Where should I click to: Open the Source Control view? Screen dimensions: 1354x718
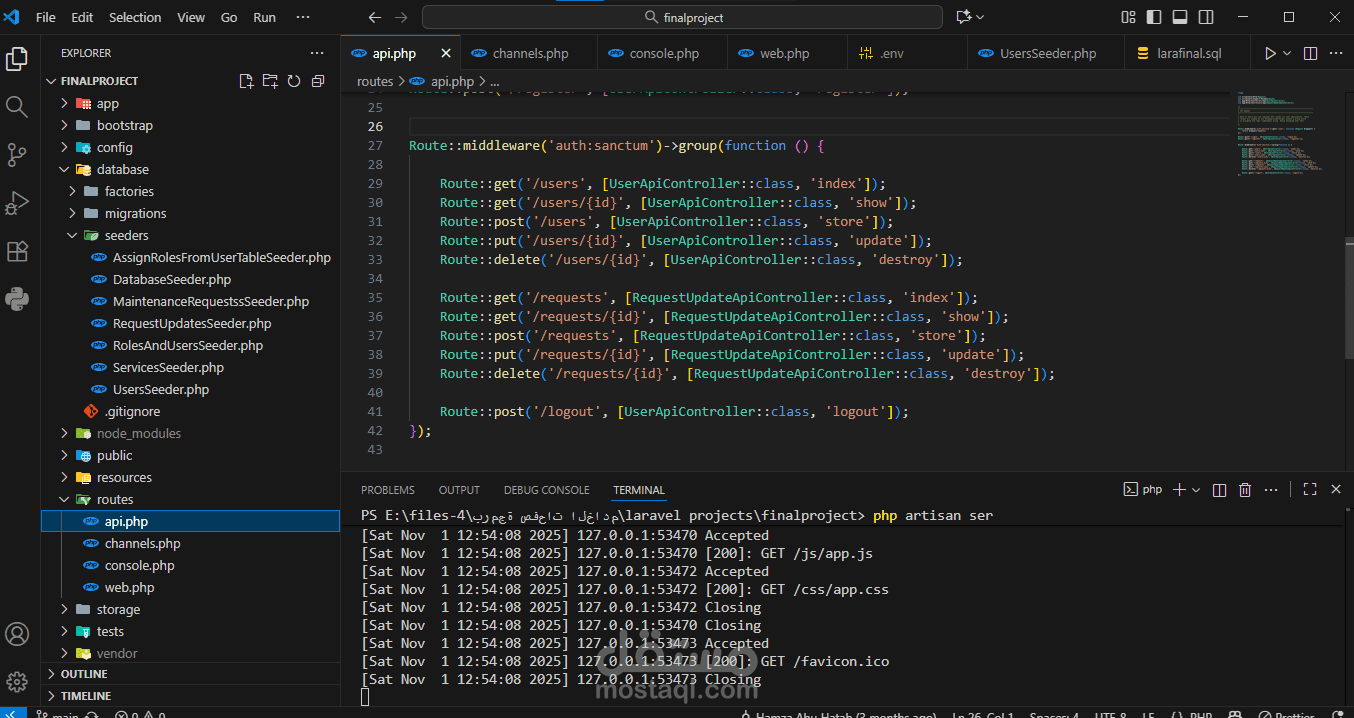pyautogui.click(x=17, y=155)
